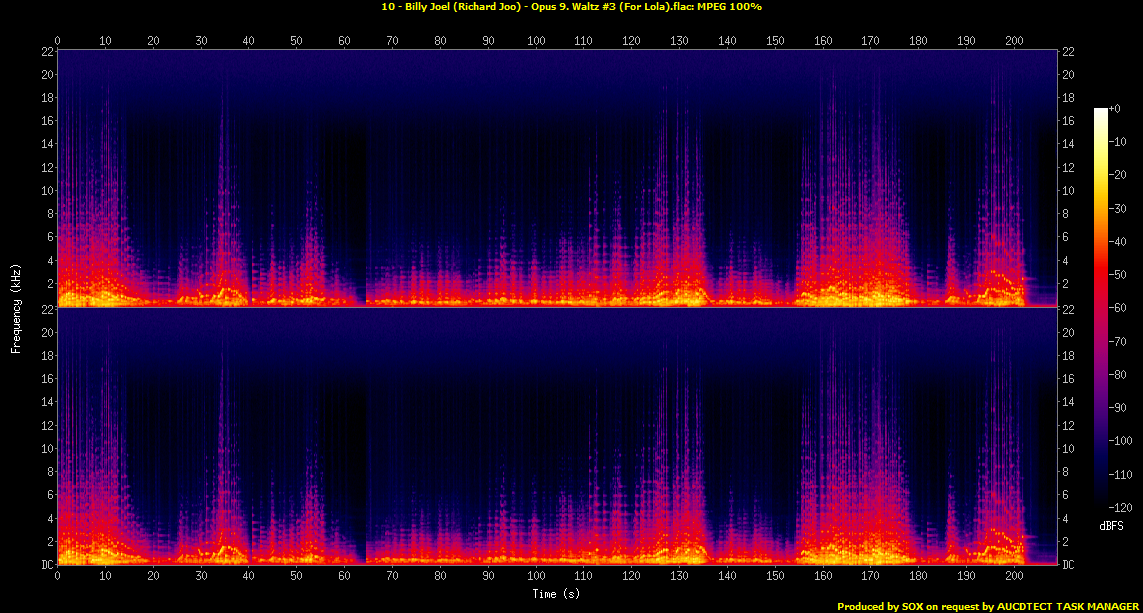Select the 50 second tick on top time axis

click(297, 40)
